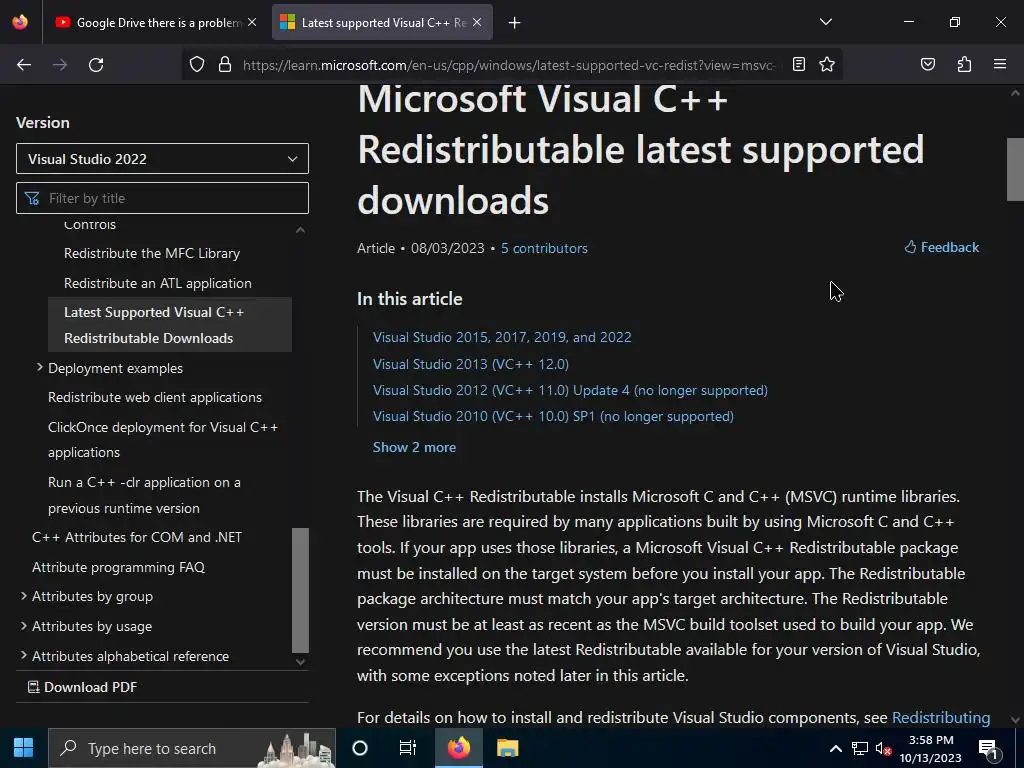
Task: Click the Firefox back arrow button
Action: [24, 65]
